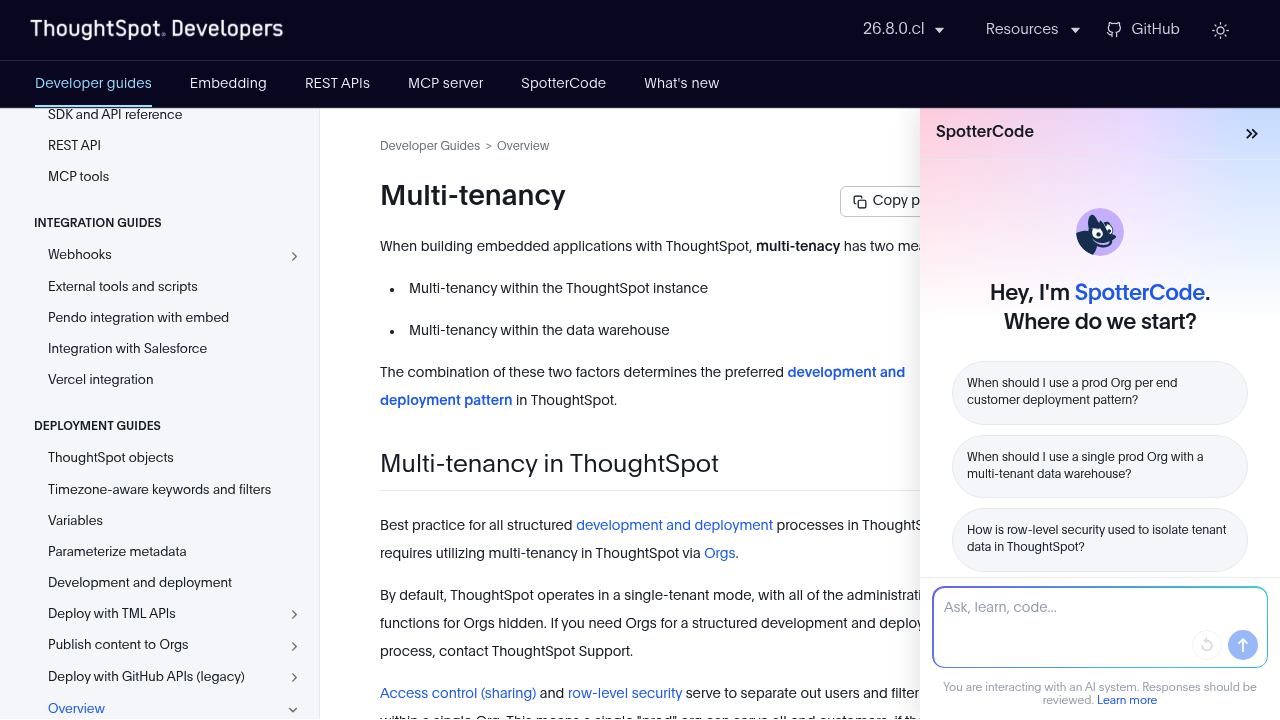
Task: Open Parameterize metadata sidebar item
Action: coord(117,552)
